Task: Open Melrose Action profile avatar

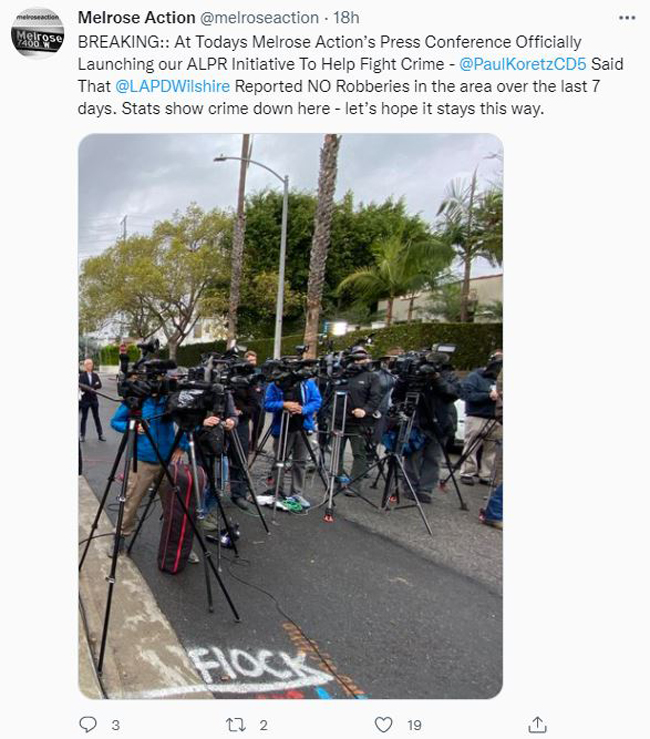Action: (37, 33)
